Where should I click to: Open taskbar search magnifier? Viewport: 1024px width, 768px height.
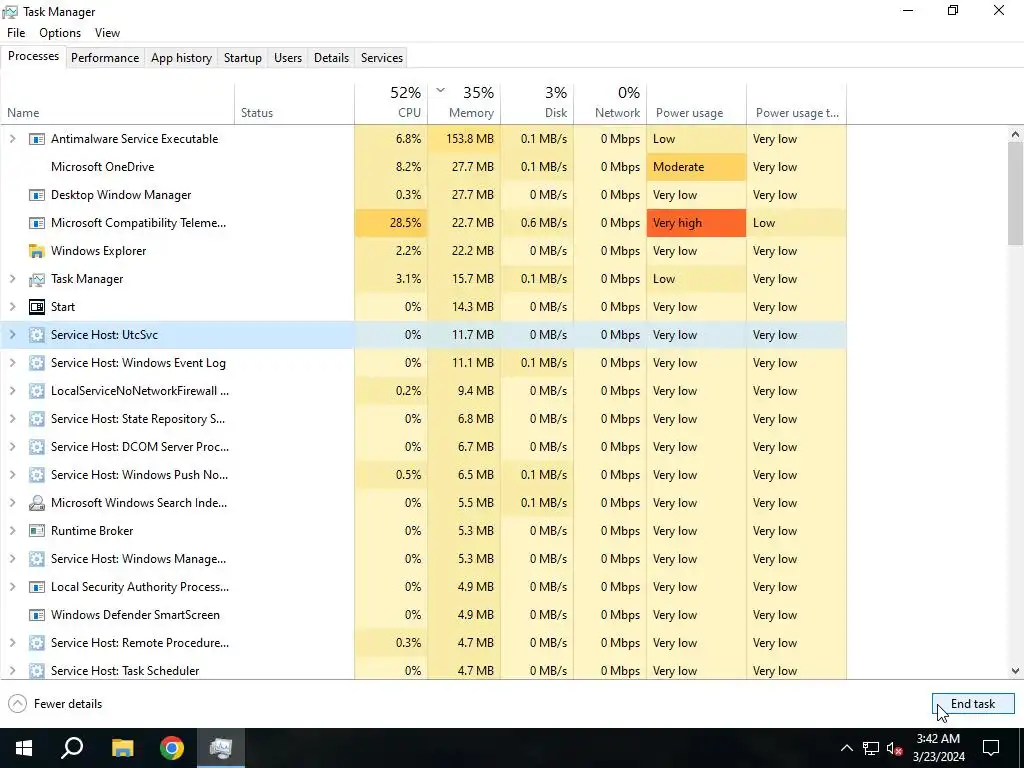(72, 748)
